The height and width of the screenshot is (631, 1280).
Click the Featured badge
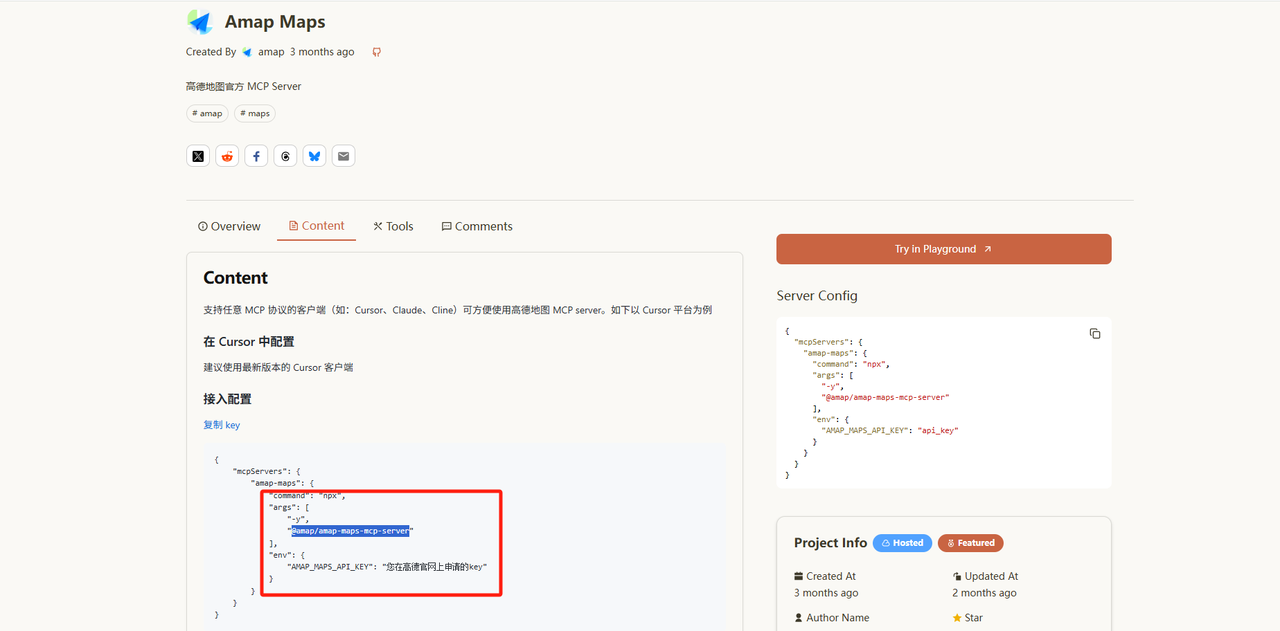point(970,543)
